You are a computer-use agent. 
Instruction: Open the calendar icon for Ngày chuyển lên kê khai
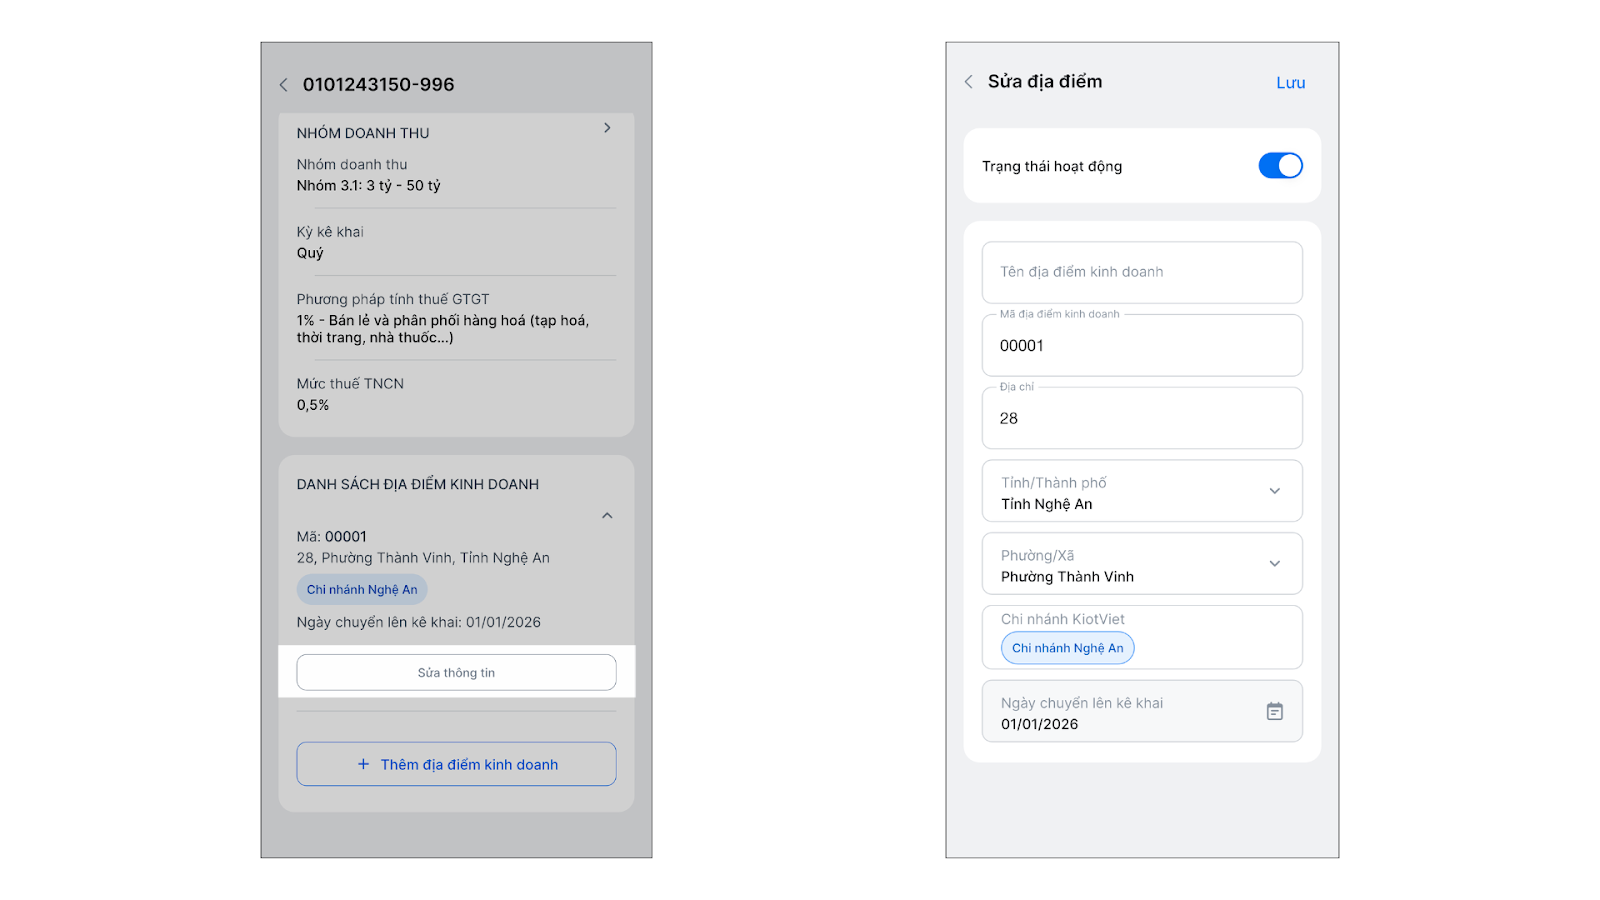tap(1274, 711)
